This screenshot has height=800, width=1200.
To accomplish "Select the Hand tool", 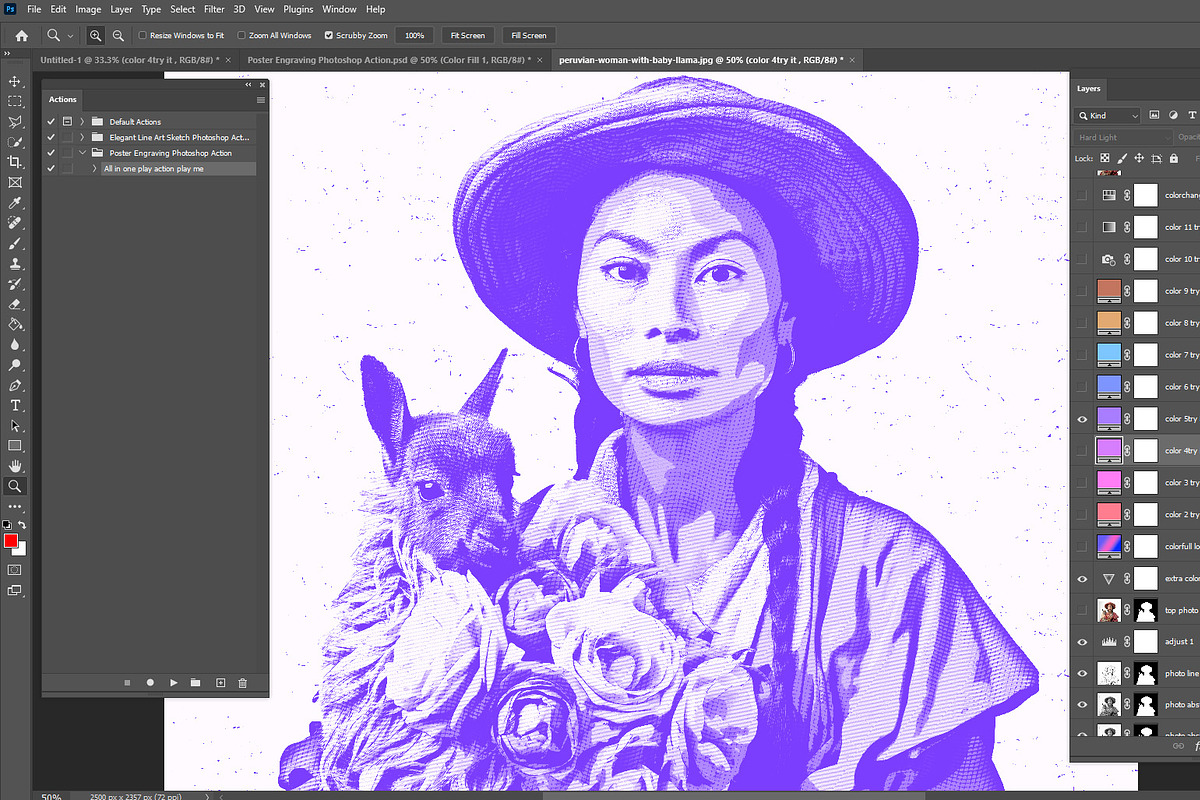I will tap(15, 466).
